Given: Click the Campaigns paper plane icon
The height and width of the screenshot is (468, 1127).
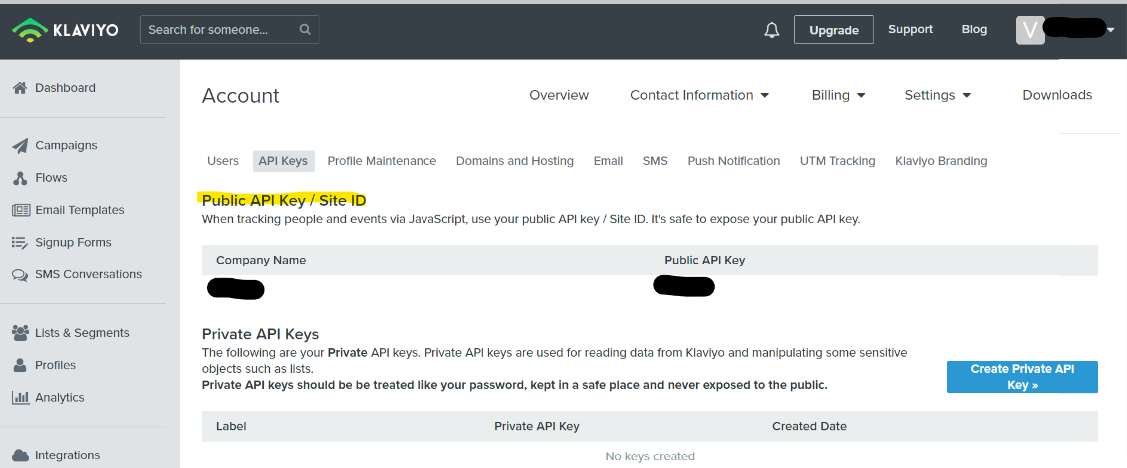Looking at the screenshot, I should (x=20, y=145).
